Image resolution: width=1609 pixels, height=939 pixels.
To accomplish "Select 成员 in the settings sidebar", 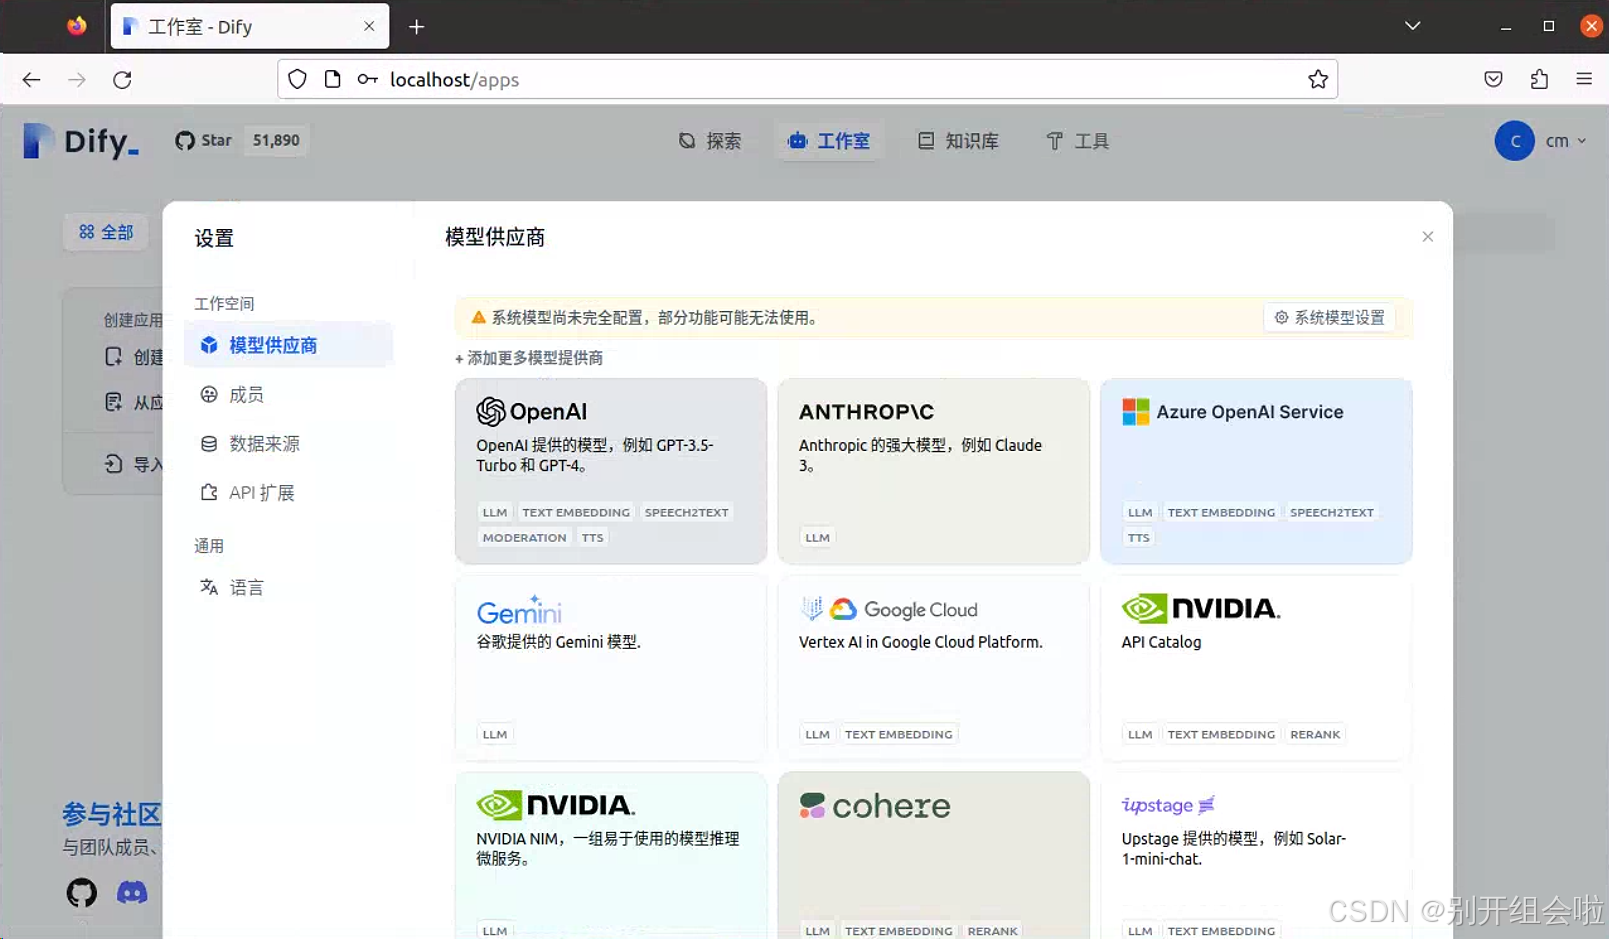I will 246,394.
